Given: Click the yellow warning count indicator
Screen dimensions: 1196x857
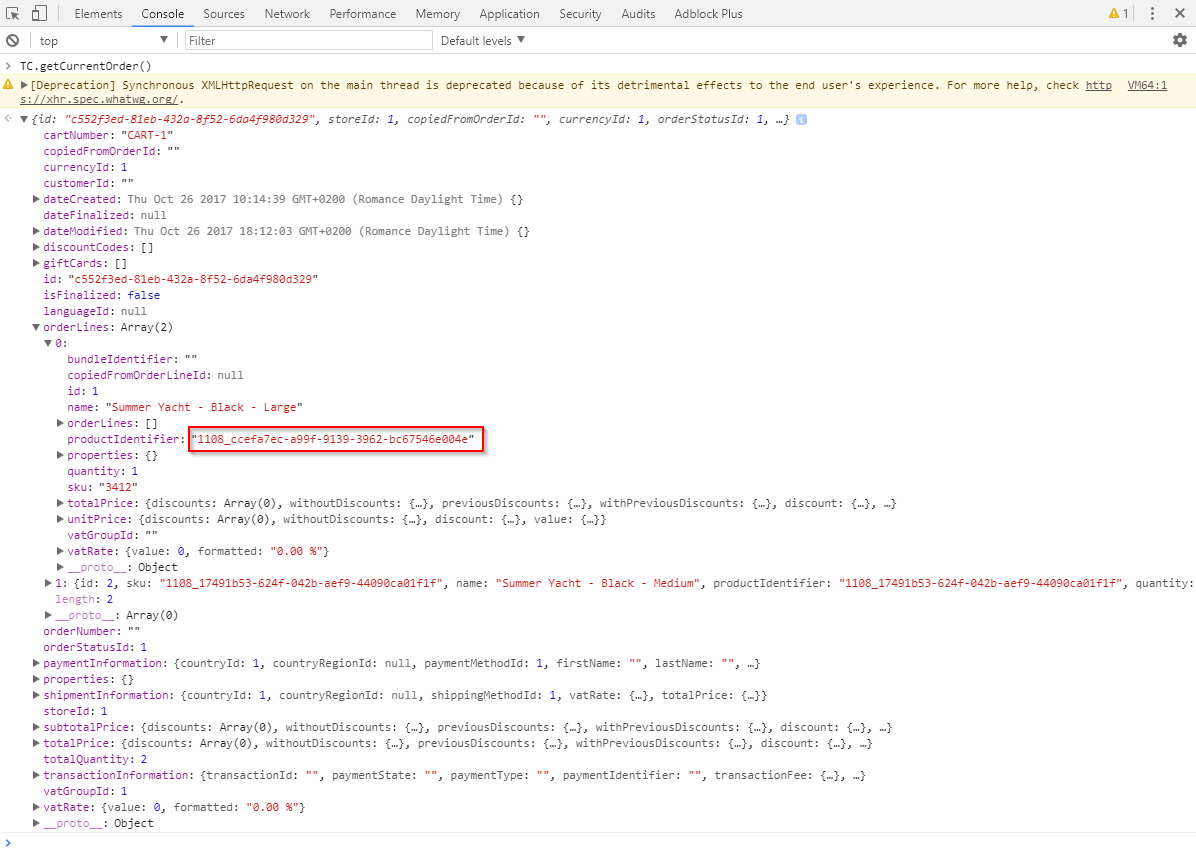Looking at the screenshot, I should pyautogui.click(x=1119, y=13).
